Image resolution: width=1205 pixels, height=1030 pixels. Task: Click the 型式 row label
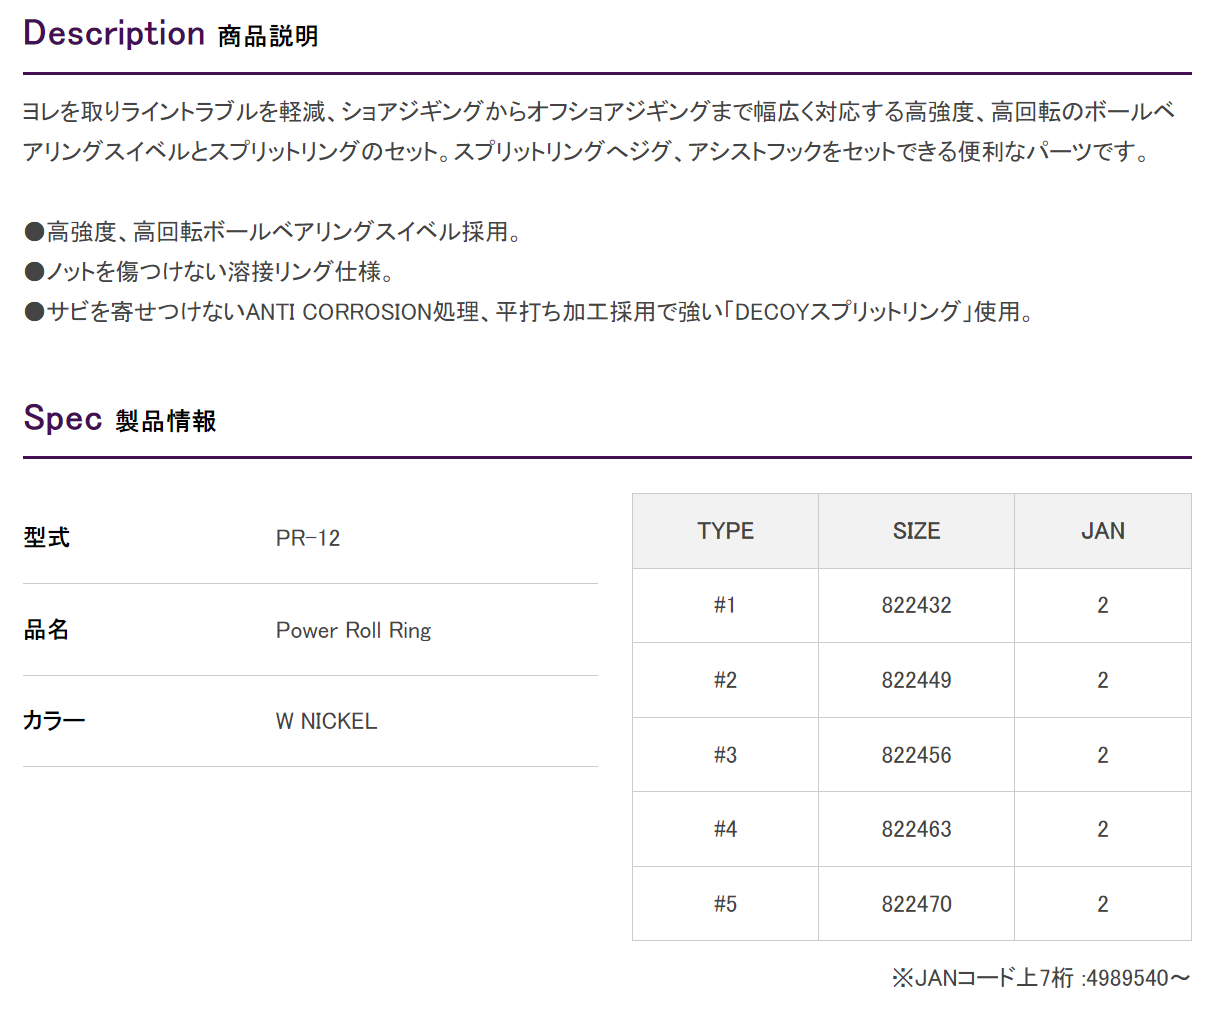tap(46, 538)
